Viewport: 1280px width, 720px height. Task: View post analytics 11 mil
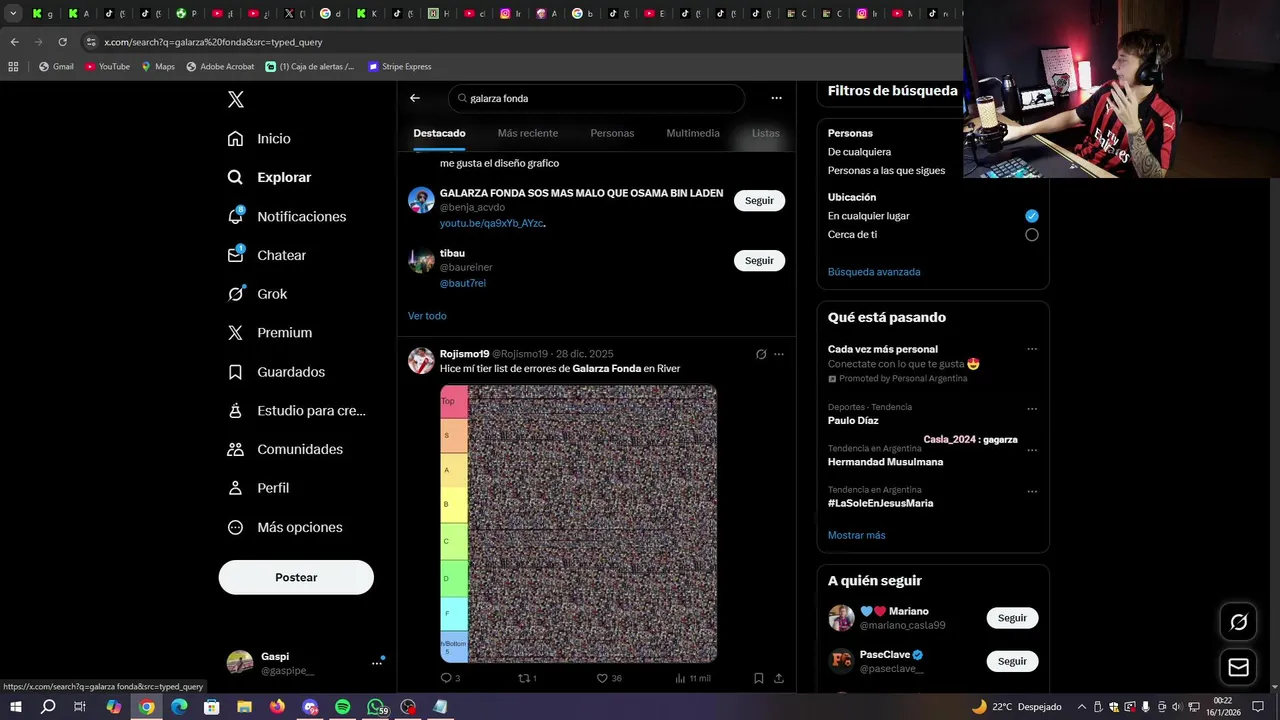pos(692,678)
